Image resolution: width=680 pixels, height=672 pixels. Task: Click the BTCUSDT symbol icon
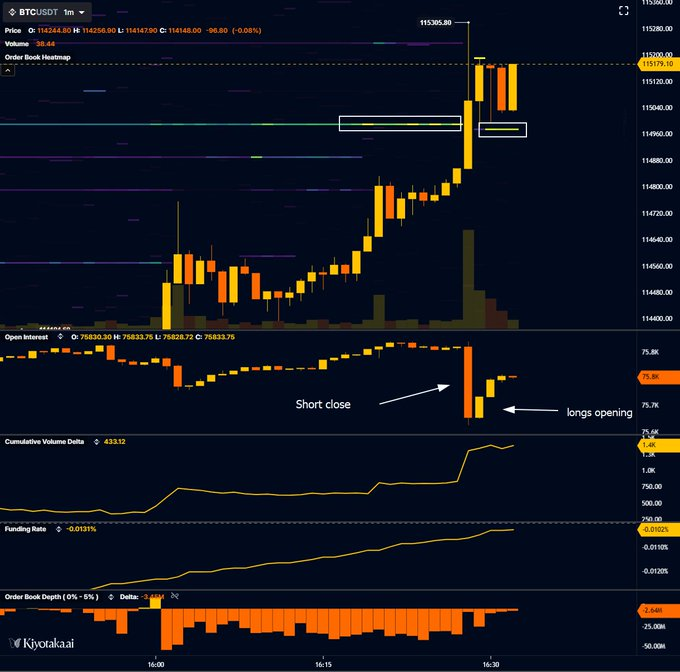(x=14, y=13)
